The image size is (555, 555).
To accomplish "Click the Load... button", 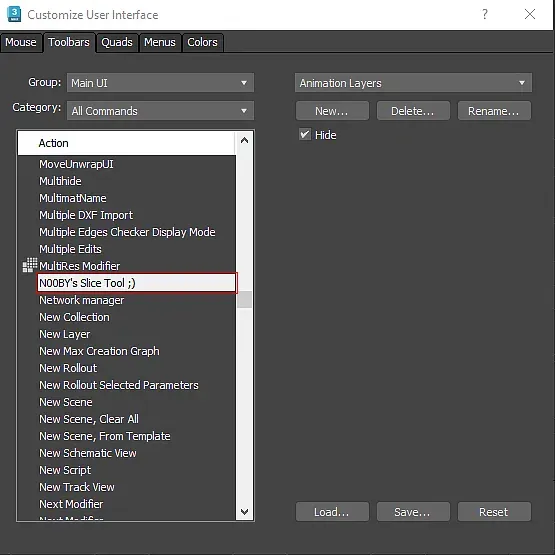I will (x=332, y=512).
